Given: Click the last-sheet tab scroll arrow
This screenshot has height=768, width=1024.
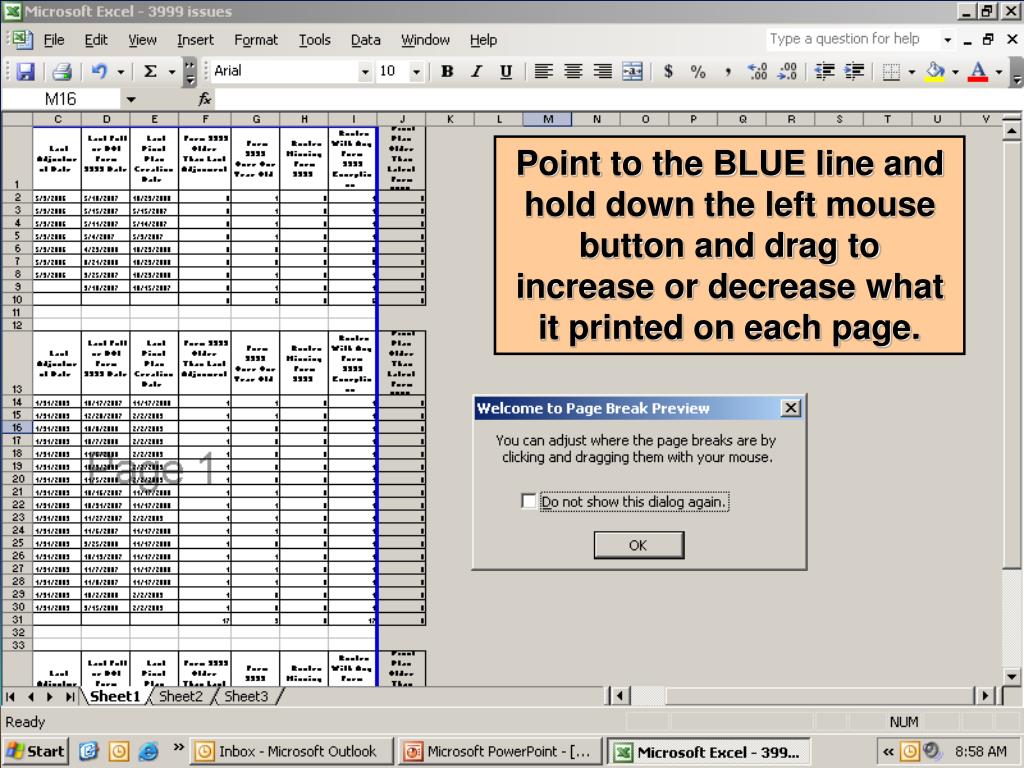Looking at the screenshot, I should pyautogui.click(x=69, y=697).
